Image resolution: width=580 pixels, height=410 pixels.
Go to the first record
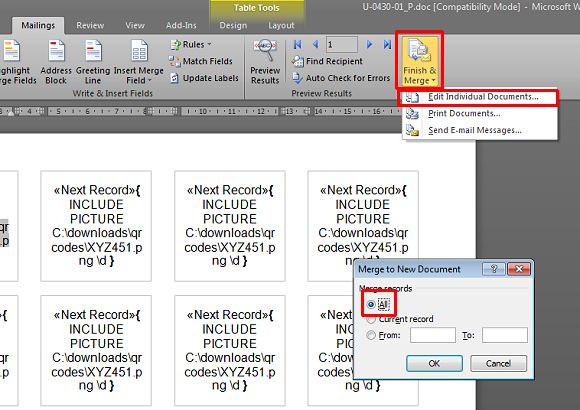[297, 45]
